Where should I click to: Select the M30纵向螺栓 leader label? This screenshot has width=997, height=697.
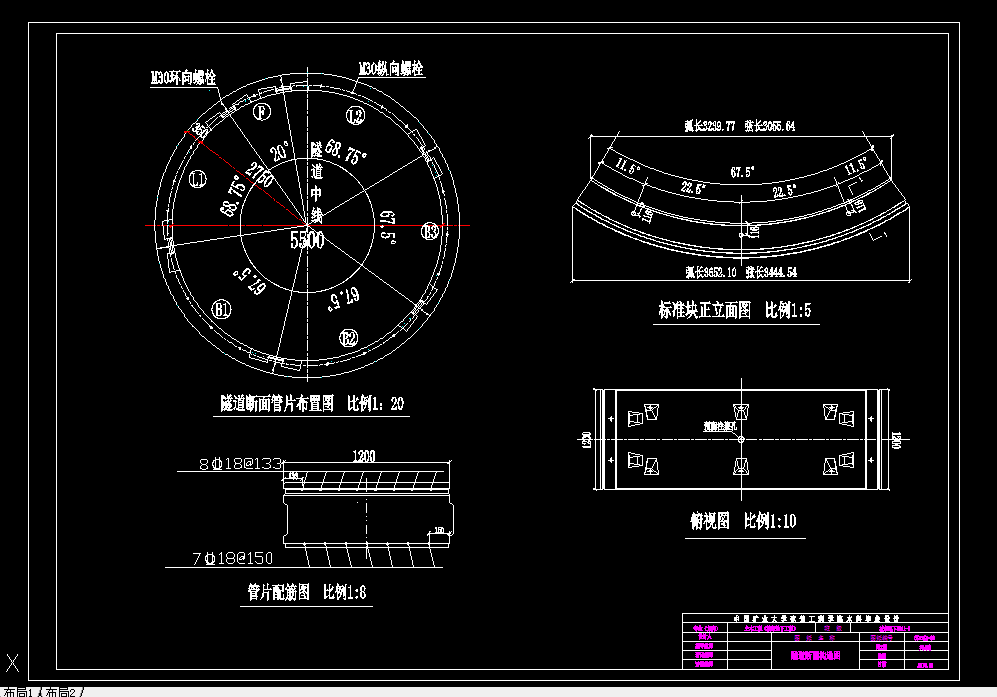391,69
